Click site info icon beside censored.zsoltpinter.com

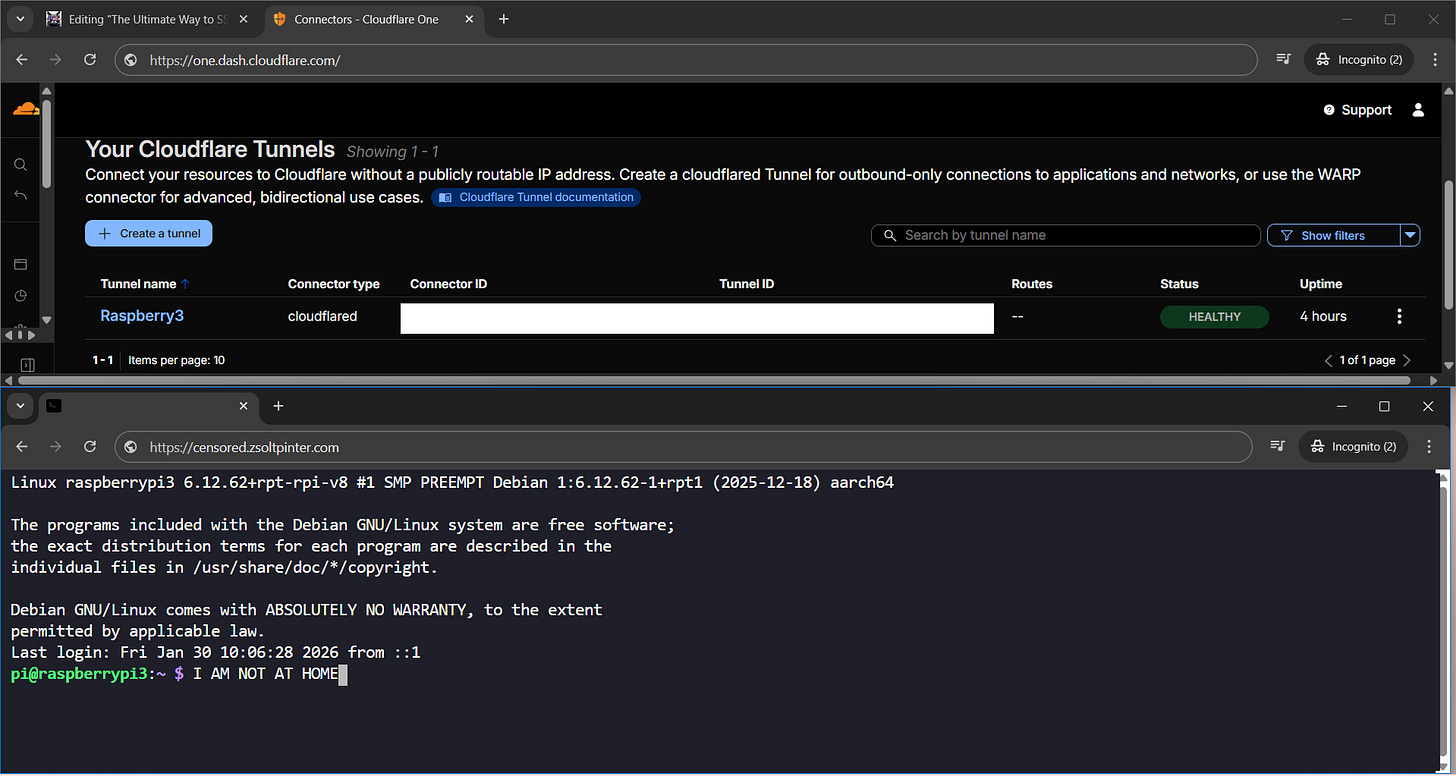click(x=130, y=447)
